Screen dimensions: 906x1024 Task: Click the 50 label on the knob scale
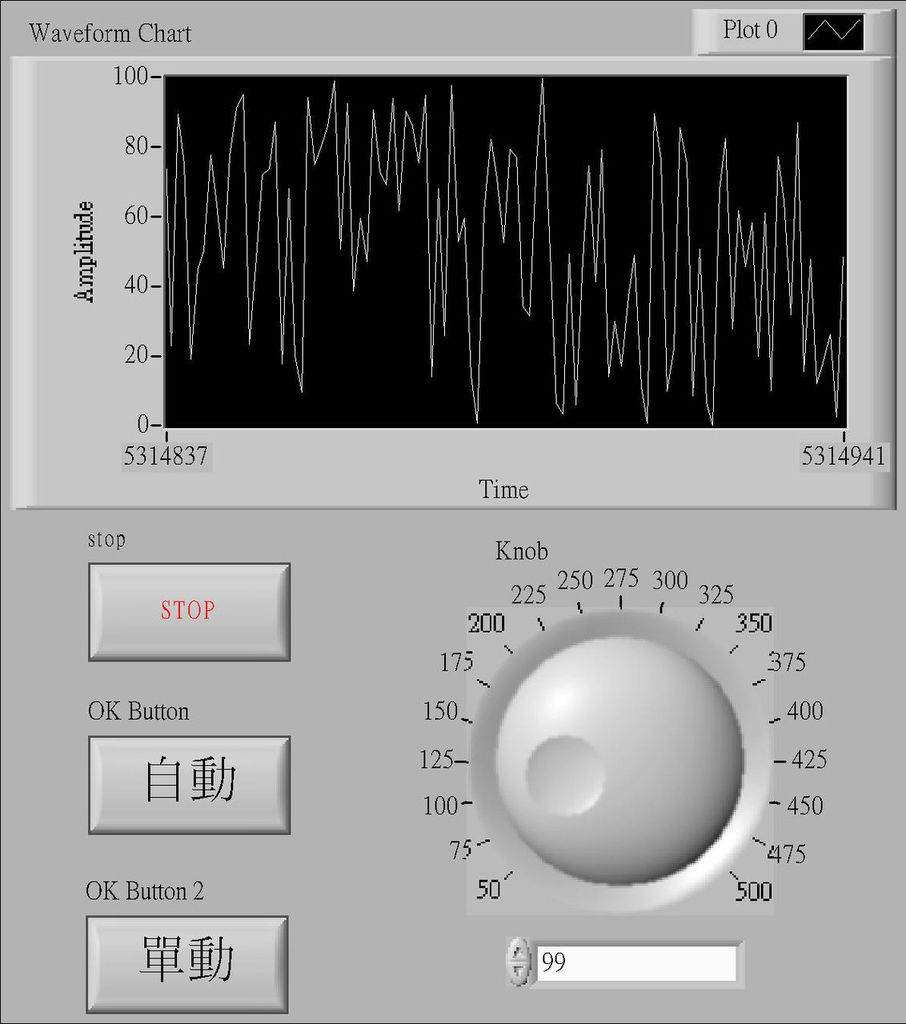489,889
